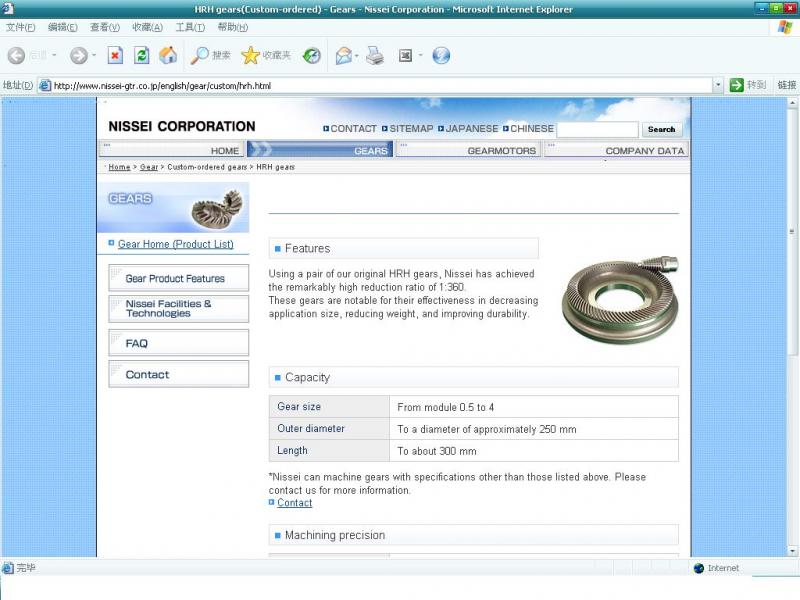Select the GEARMOTORS navigation tab
Viewport: 800px width, 600px height.
468,149
